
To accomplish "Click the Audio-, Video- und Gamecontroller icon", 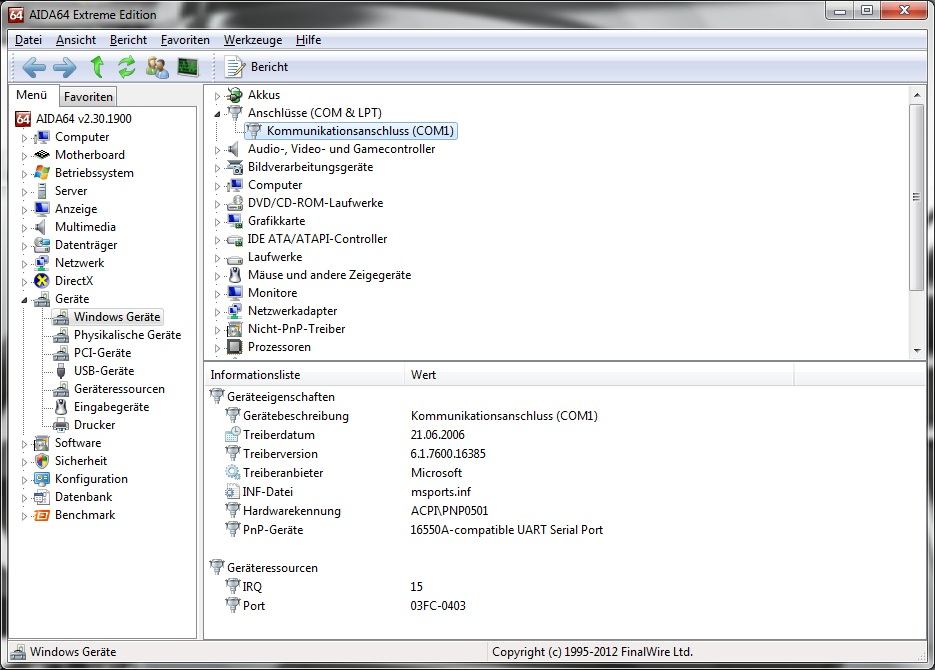I will coord(235,149).
